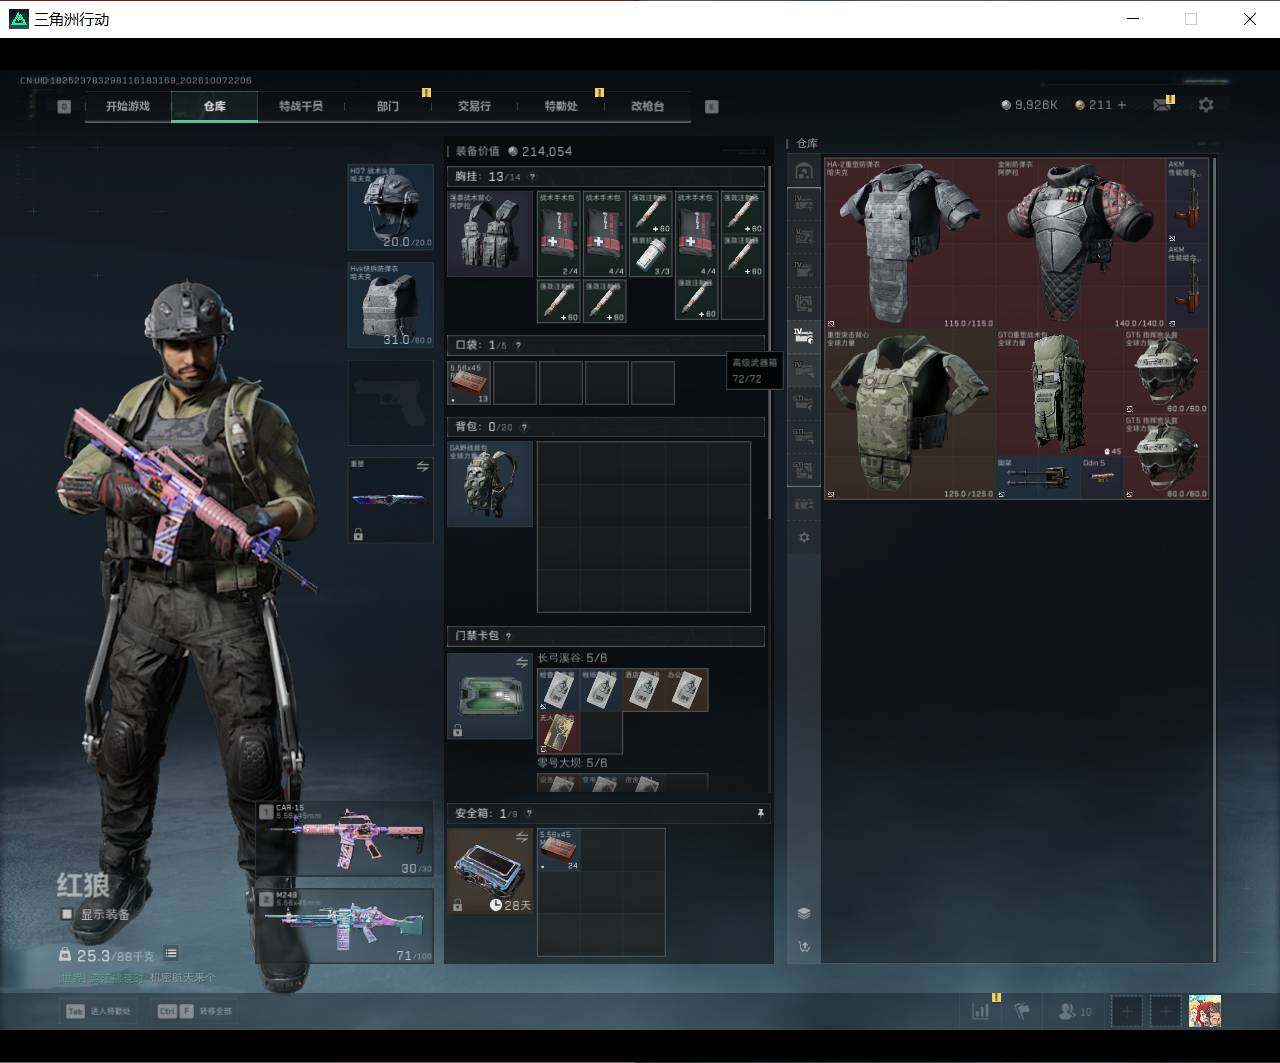Image resolution: width=1280 pixels, height=1063 pixels.
Task: Click the Tab 进入特勤处 button
Action: click(98, 1011)
